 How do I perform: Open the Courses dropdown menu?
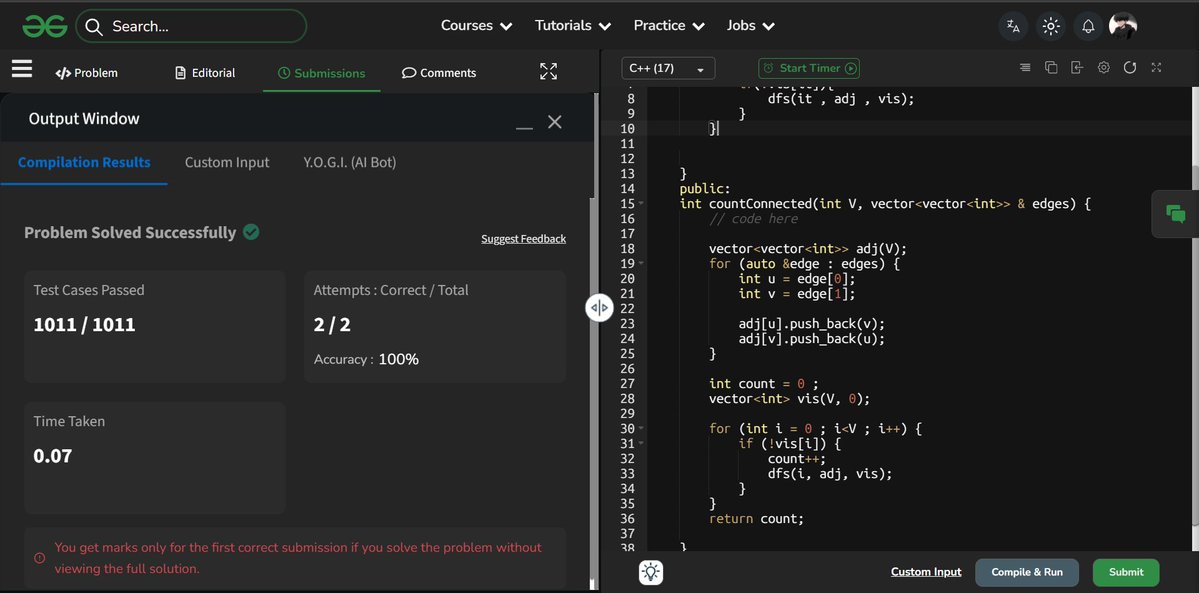click(x=476, y=26)
